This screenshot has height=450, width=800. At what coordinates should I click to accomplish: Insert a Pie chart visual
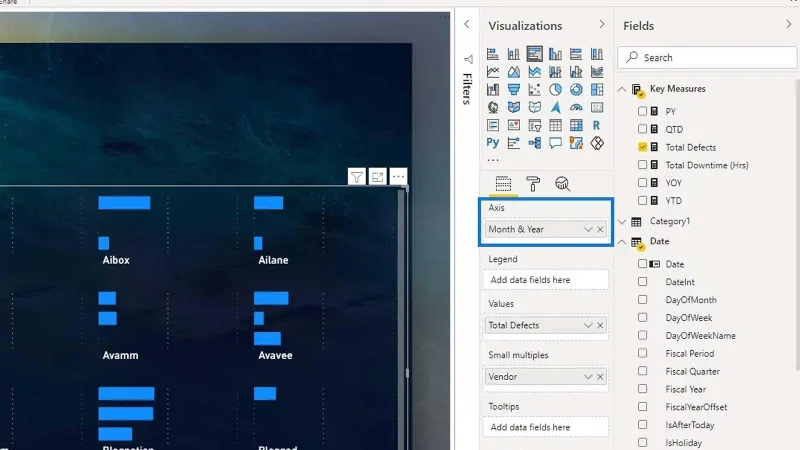click(555, 89)
